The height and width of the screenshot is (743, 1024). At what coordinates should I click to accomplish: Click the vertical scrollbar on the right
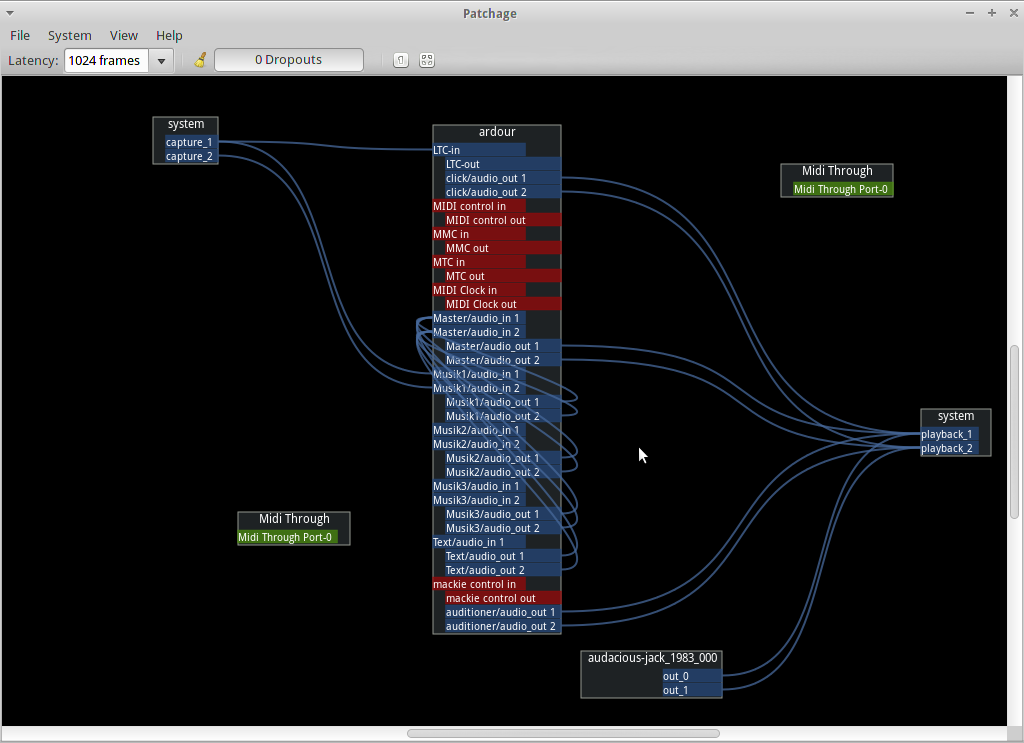pos(1014,432)
